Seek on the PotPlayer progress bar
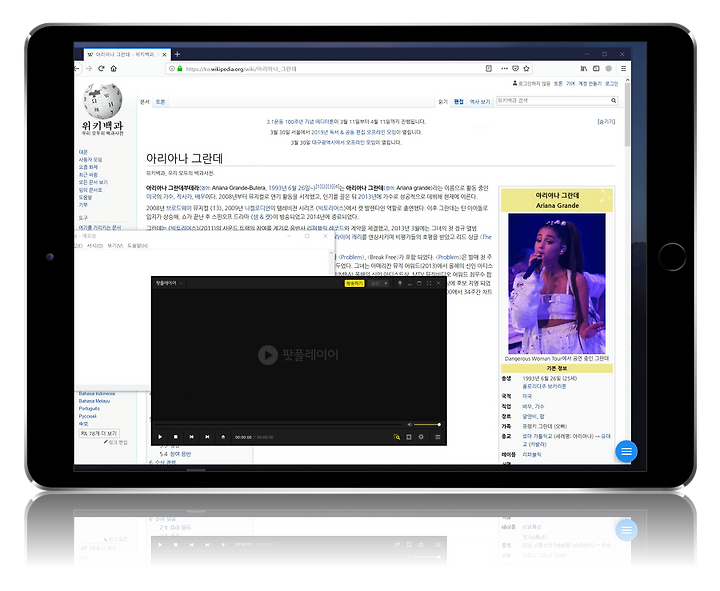 (x=280, y=424)
